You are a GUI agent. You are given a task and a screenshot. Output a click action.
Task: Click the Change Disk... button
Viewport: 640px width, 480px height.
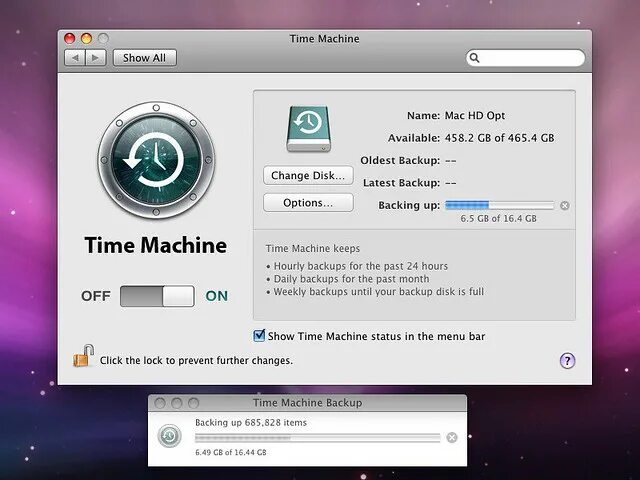pos(308,176)
